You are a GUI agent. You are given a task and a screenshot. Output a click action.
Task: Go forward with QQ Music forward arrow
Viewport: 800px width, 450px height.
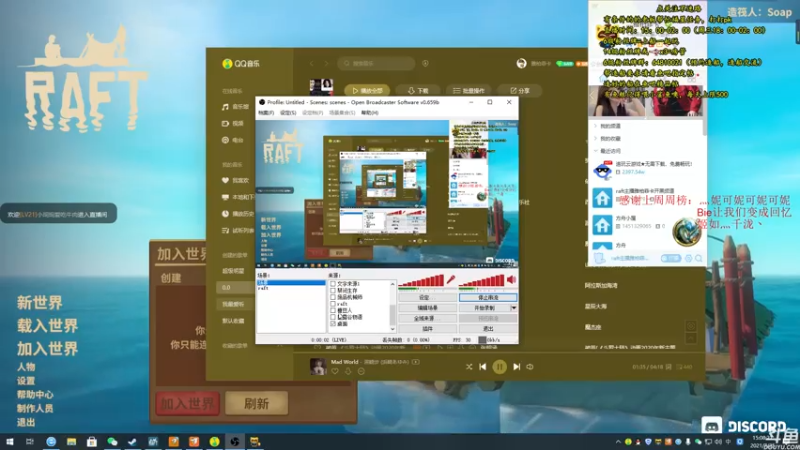click(327, 63)
